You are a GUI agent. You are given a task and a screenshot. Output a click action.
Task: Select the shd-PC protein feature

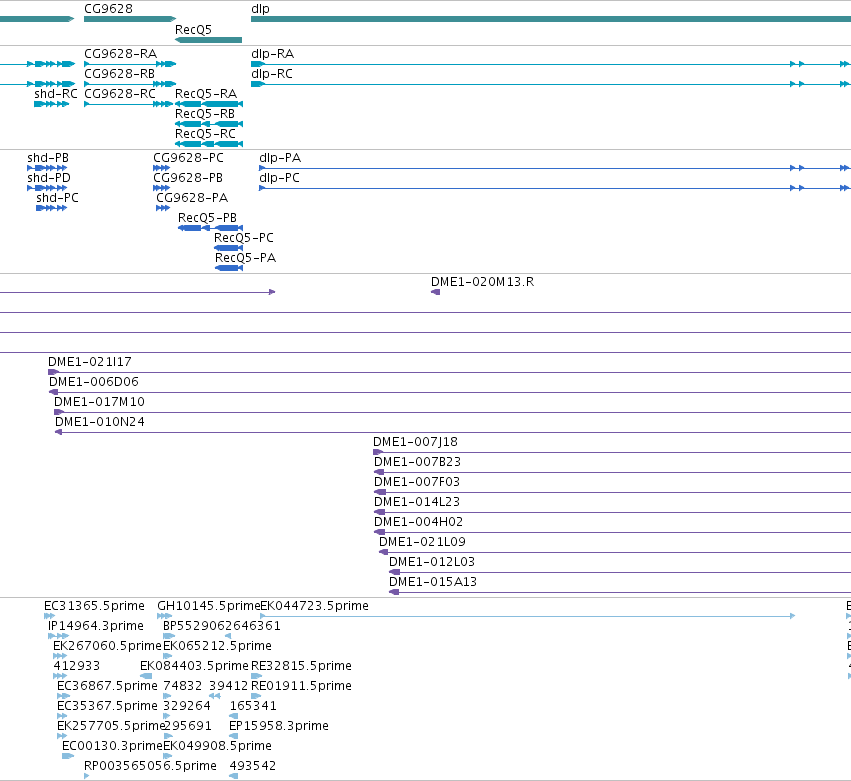(52, 208)
